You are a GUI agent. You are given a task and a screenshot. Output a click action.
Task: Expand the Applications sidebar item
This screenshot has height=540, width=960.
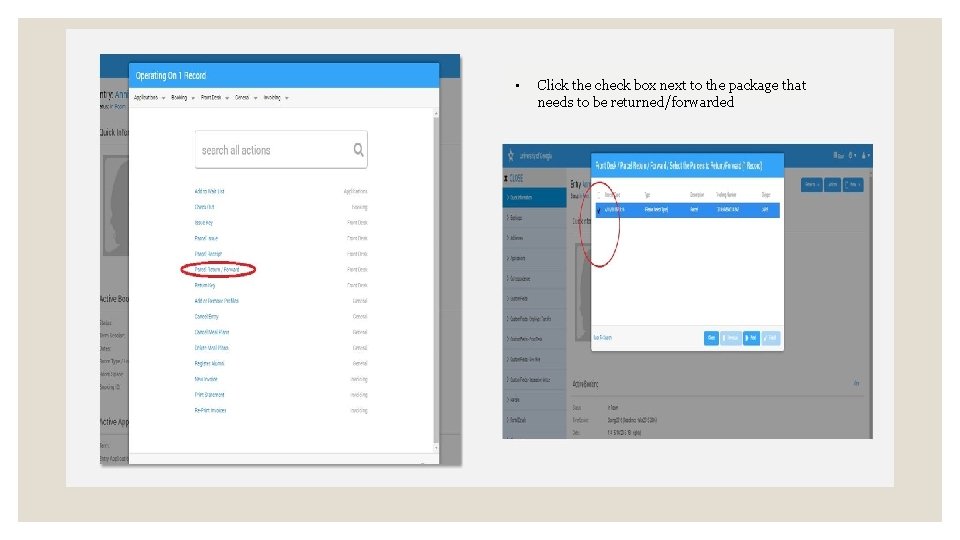click(535, 258)
